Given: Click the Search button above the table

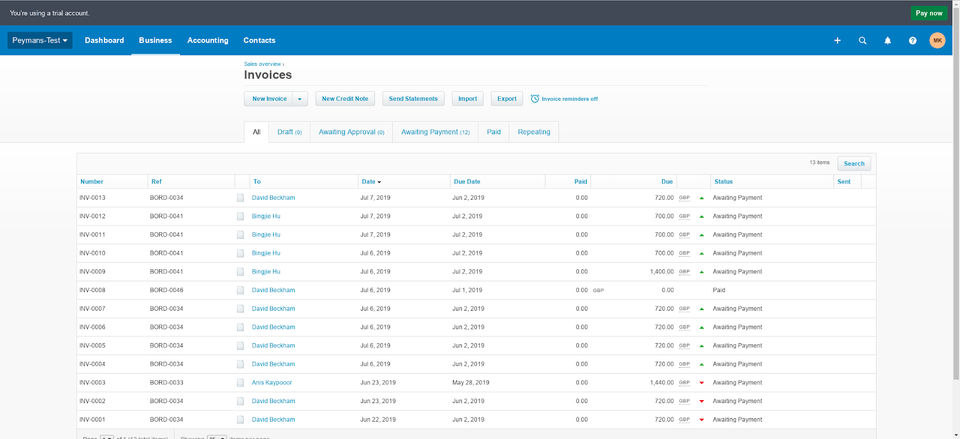Looking at the screenshot, I should tap(854, 163).
